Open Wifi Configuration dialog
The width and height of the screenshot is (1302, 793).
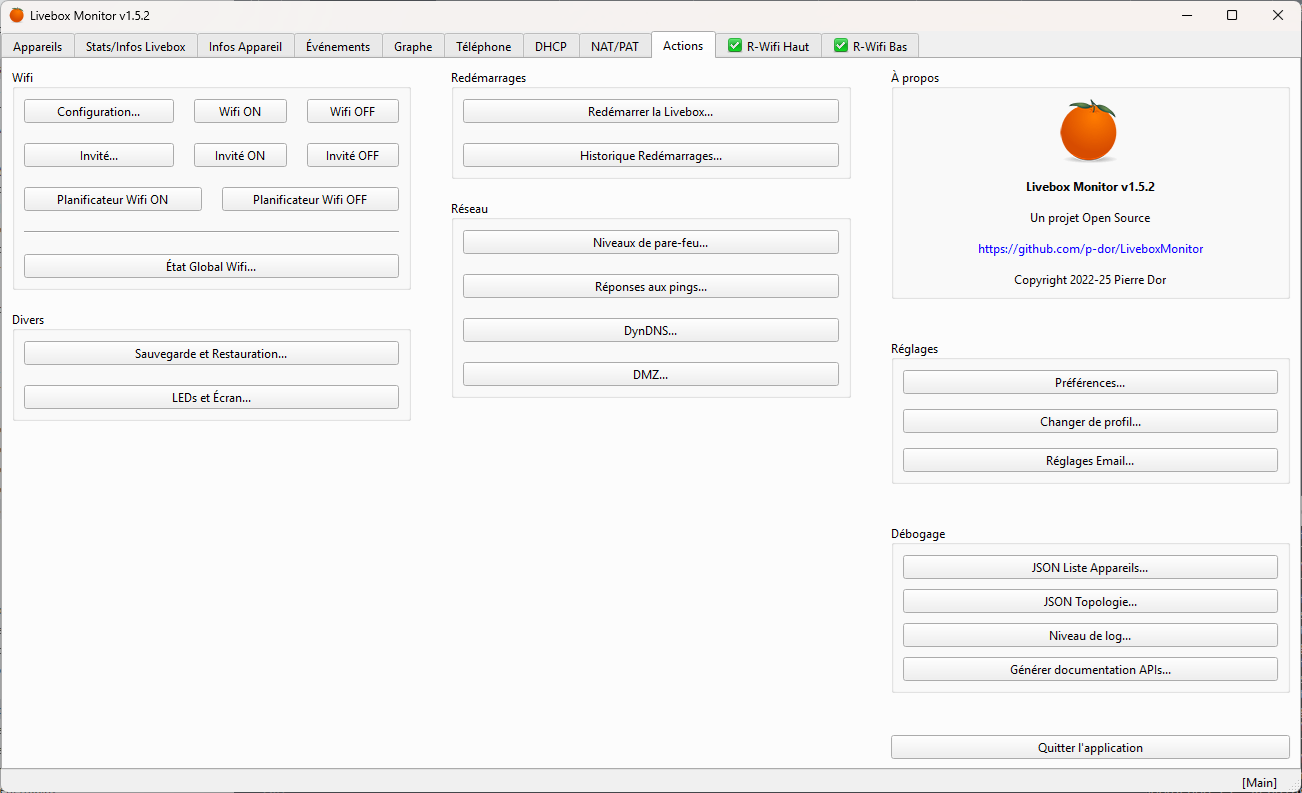[x=99, y=111]
